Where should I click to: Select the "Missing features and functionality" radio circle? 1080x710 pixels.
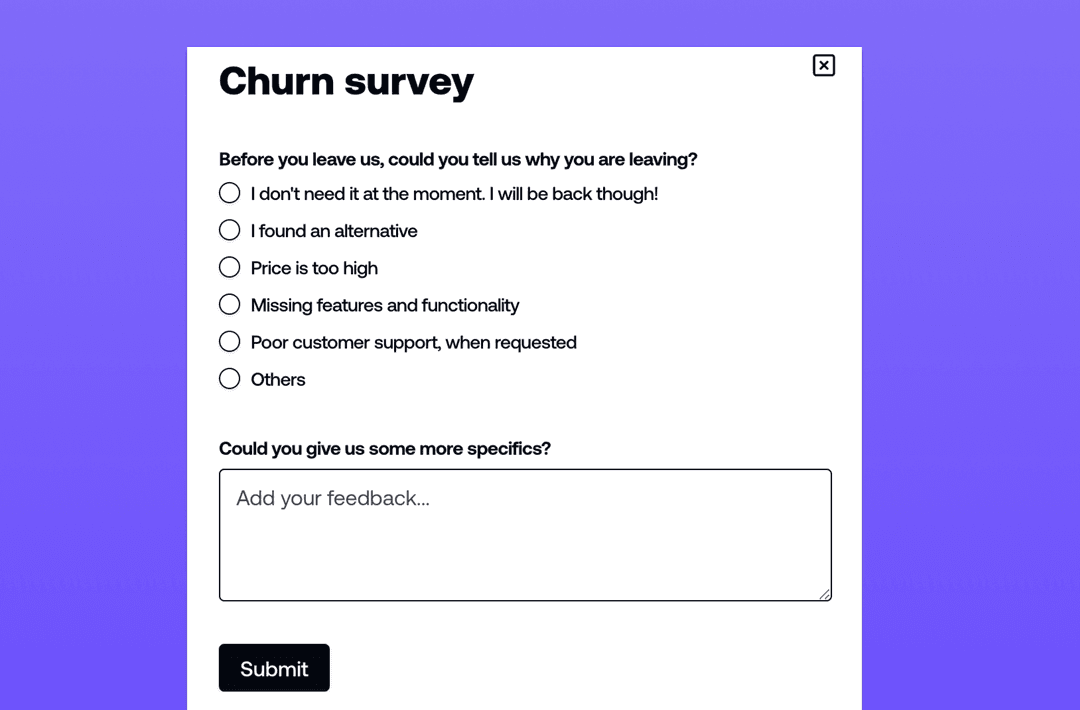(x=230, y=304)
